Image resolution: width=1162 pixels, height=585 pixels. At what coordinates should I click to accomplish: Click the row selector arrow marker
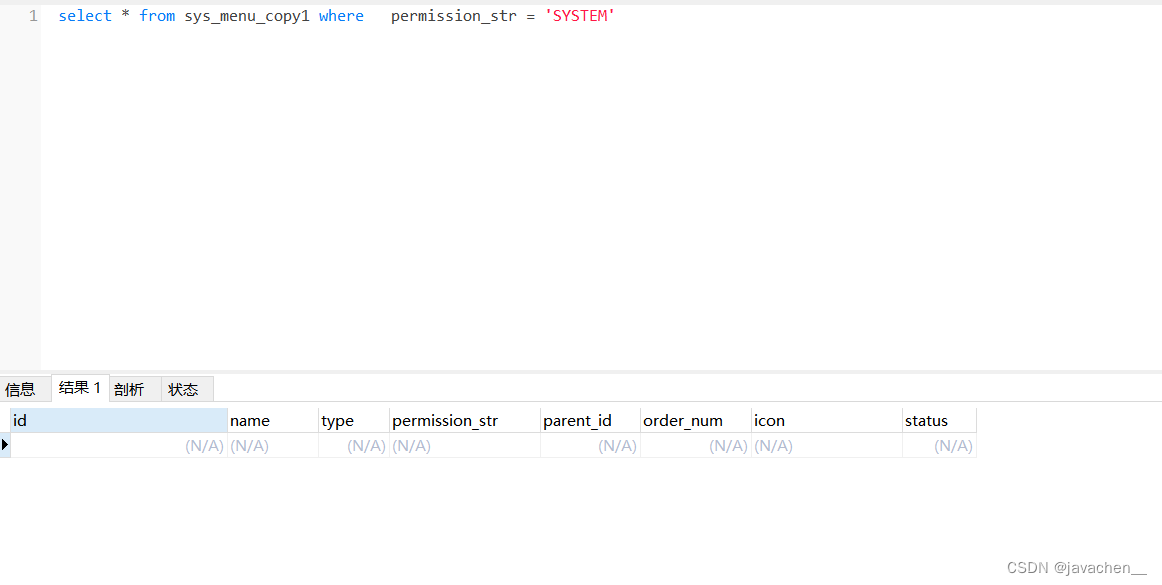coord(5,445)
